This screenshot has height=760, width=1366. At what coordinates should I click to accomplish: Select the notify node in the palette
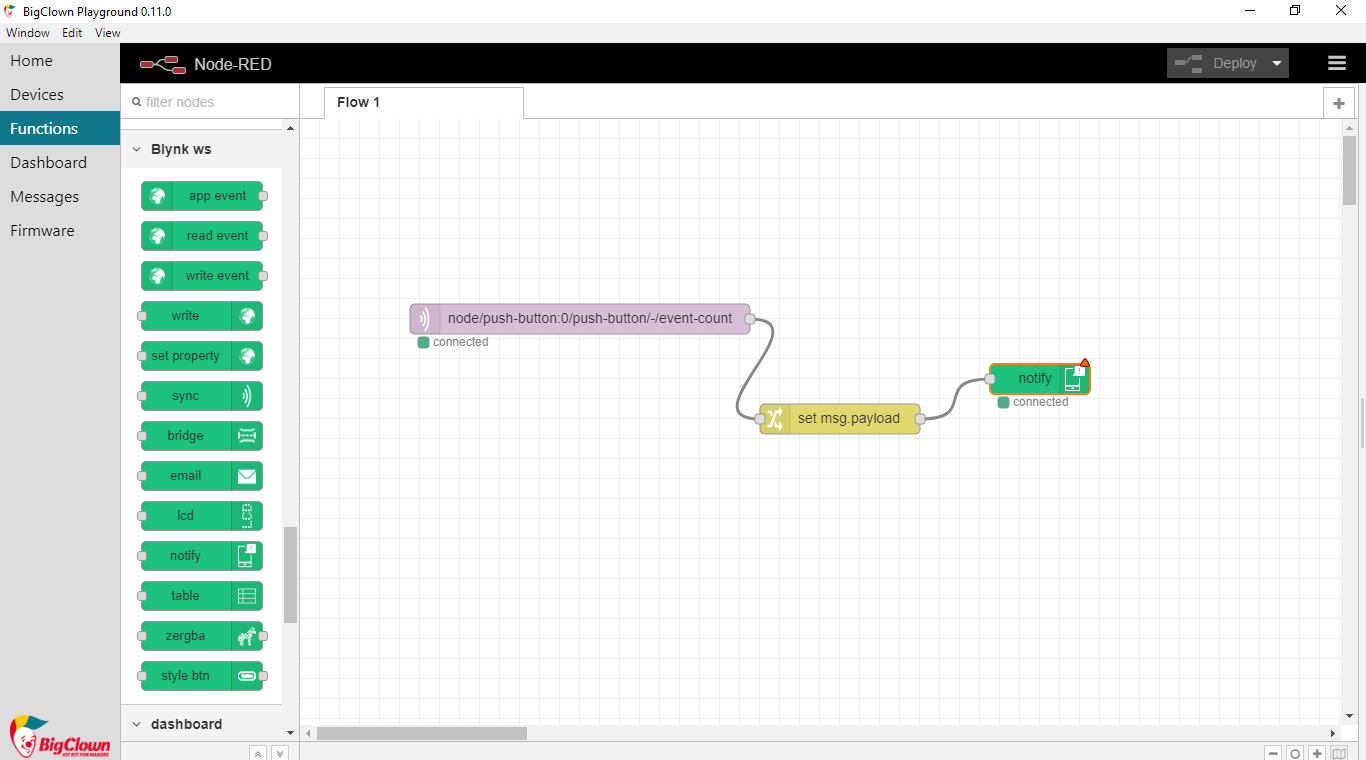pos(202,556)
